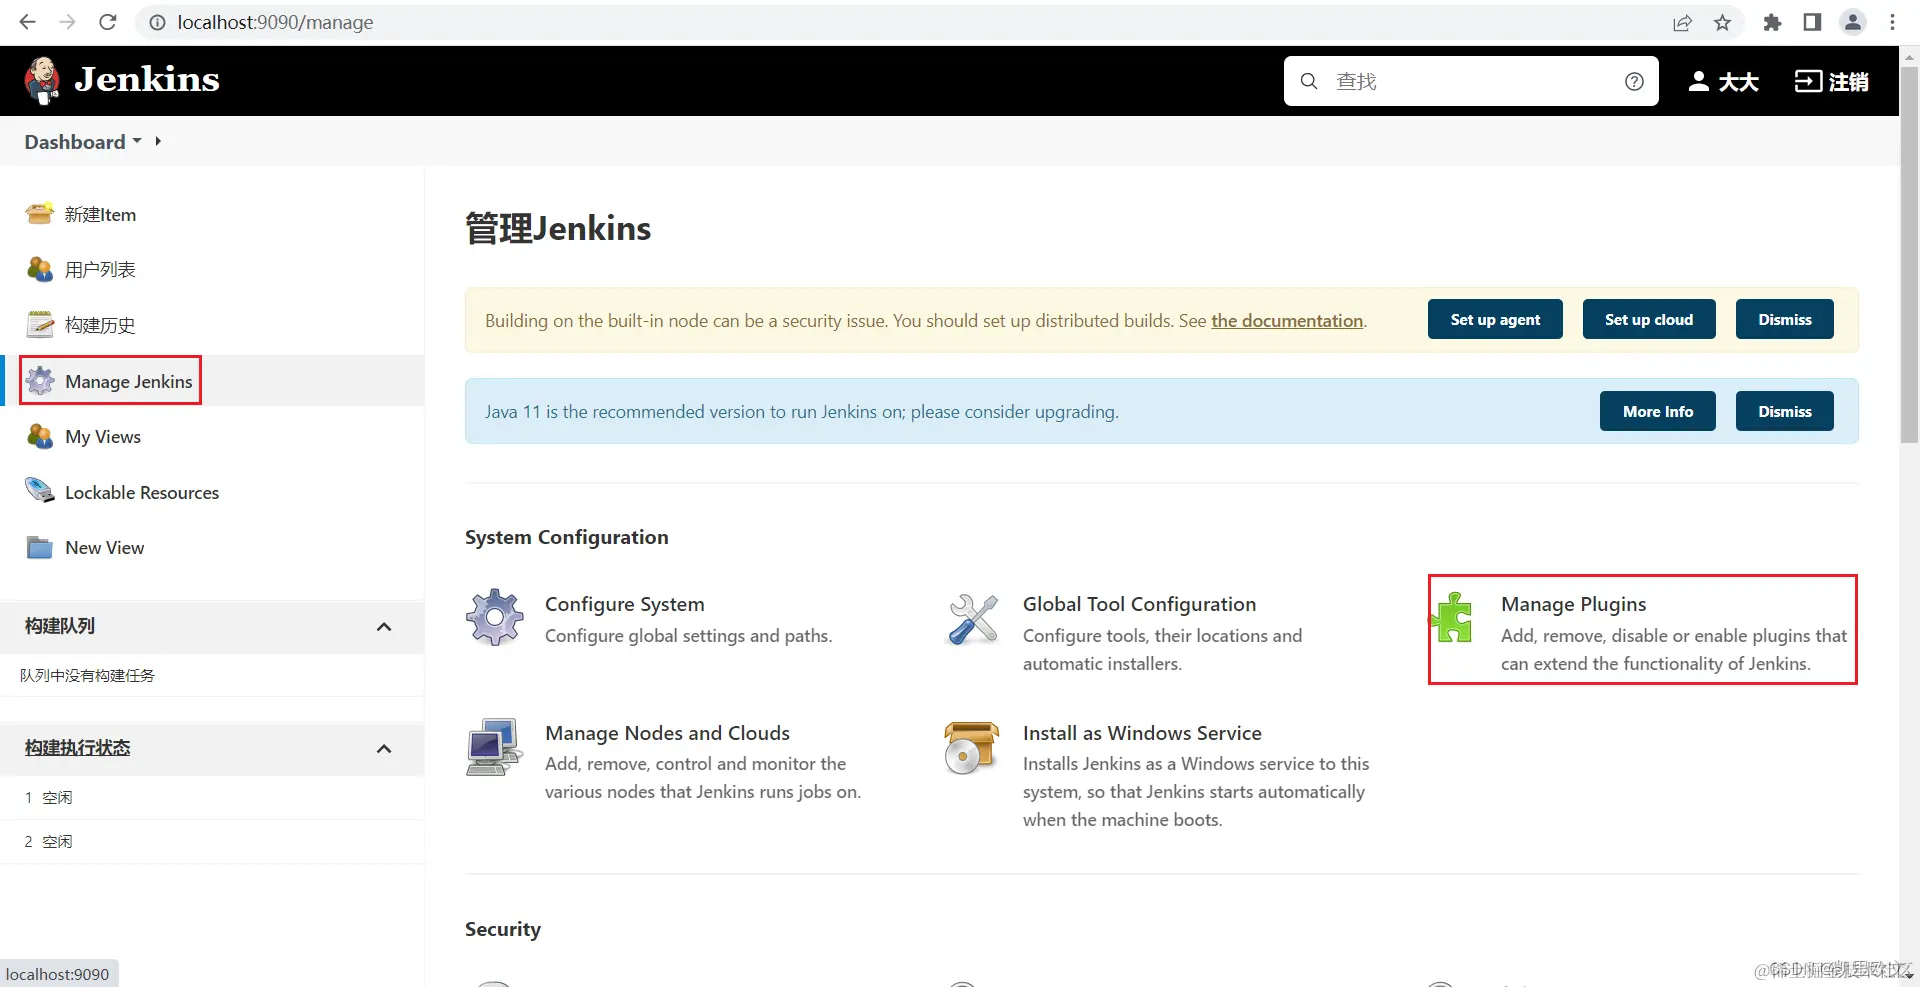1920x987 pixels.
Task: Click the Lockable Resources drive icon
Action: pyautogui.click(x=40, y=491)
